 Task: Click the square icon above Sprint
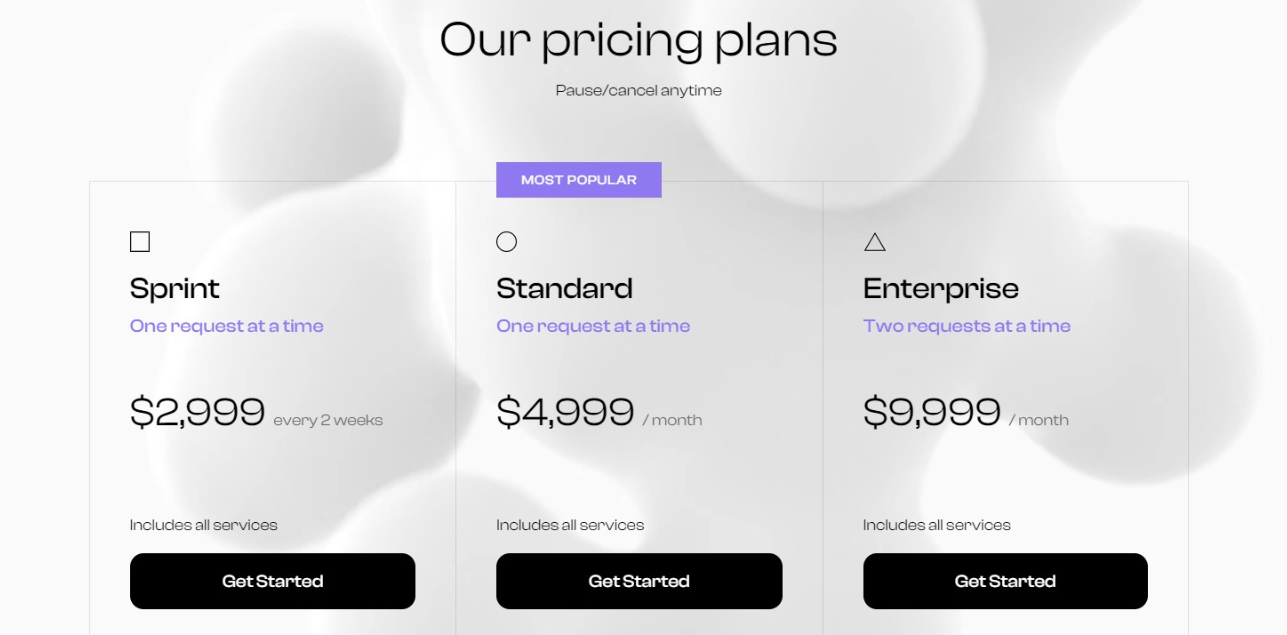140,242
